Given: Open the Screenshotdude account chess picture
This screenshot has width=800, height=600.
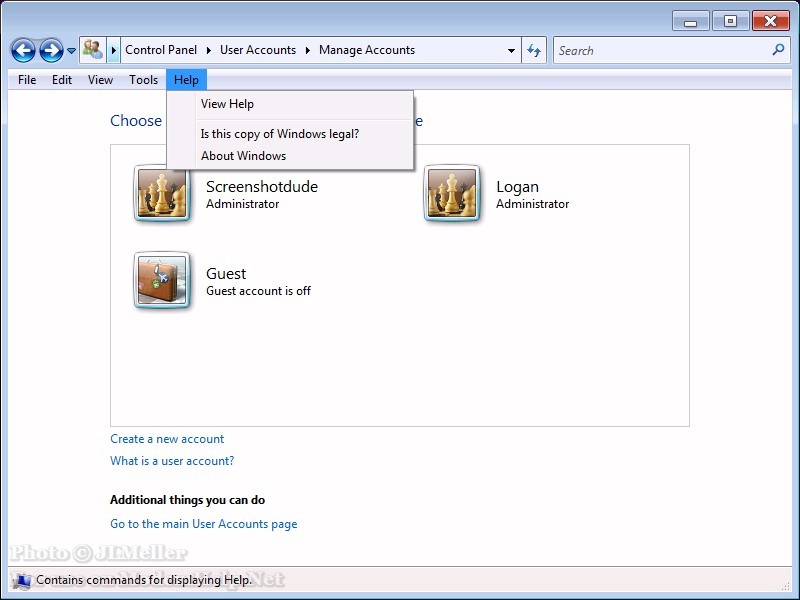Looking at the screenshot, I should (162, 193).
